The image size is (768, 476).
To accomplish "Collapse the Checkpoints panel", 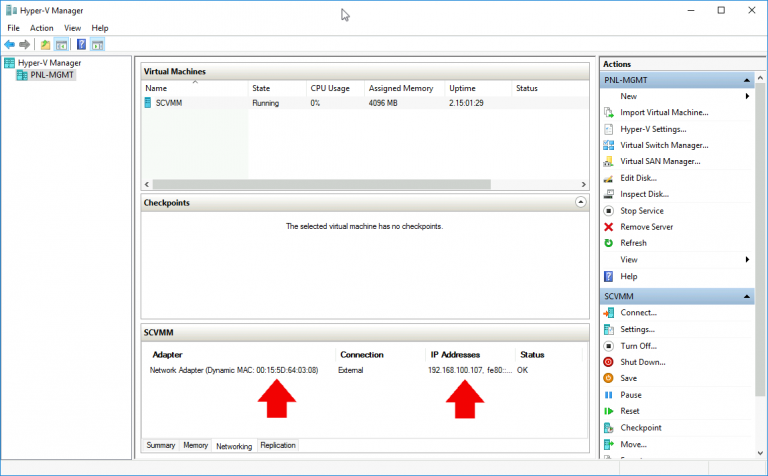I will (x=580, y=202).
